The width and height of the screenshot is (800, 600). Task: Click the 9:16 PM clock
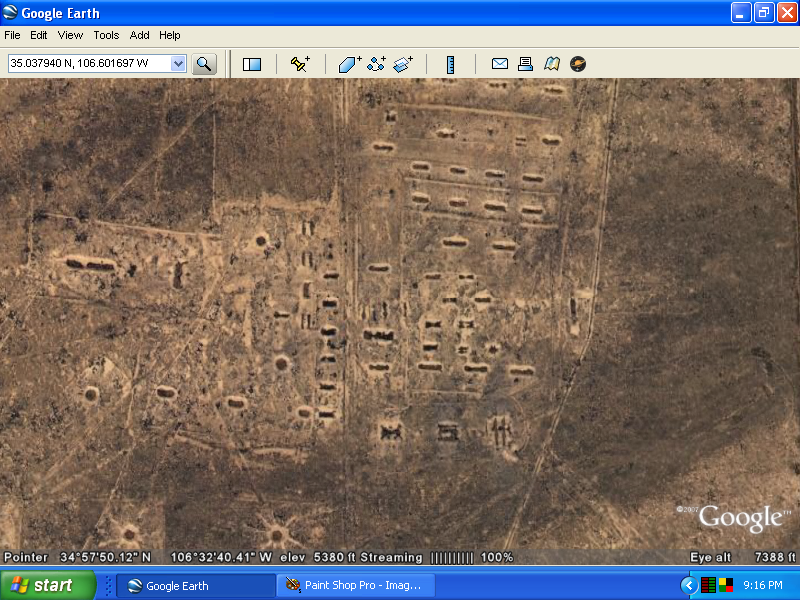[x=763, y=585]
